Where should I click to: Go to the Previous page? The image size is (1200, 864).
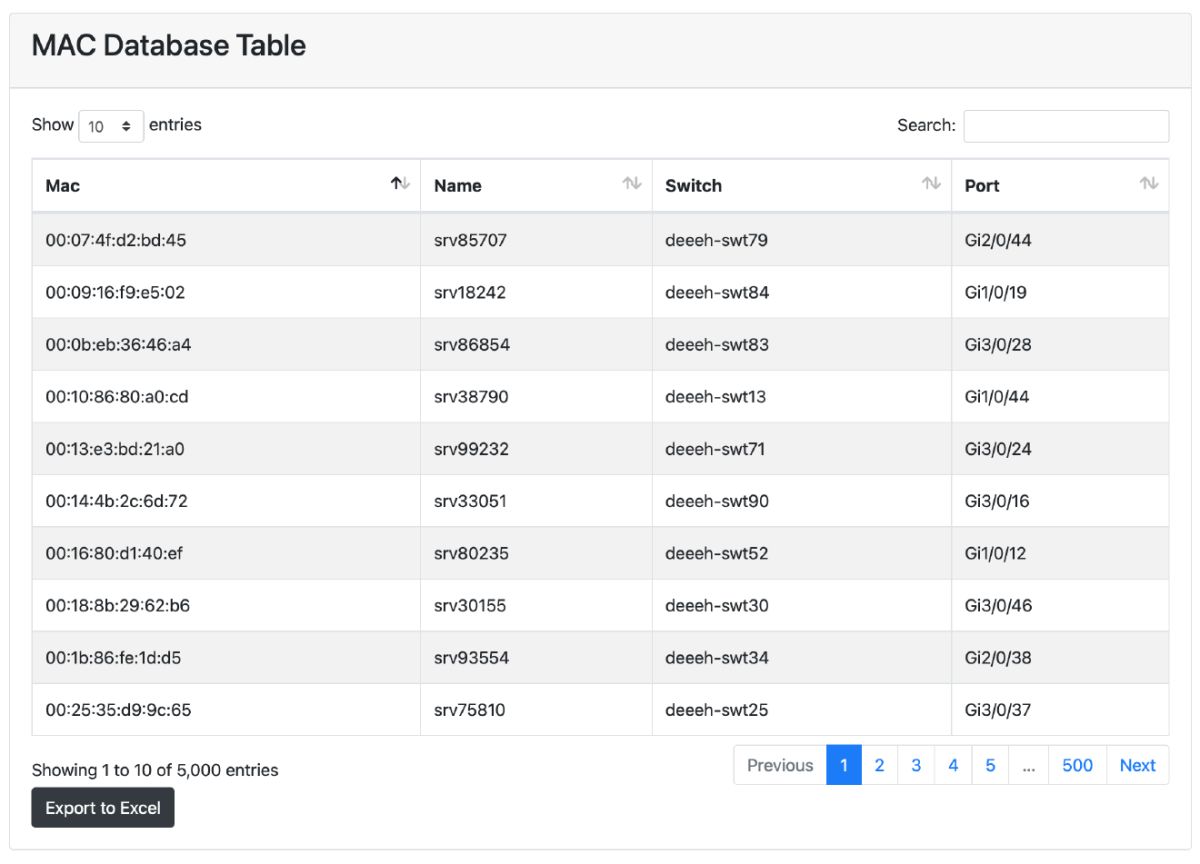780,765
